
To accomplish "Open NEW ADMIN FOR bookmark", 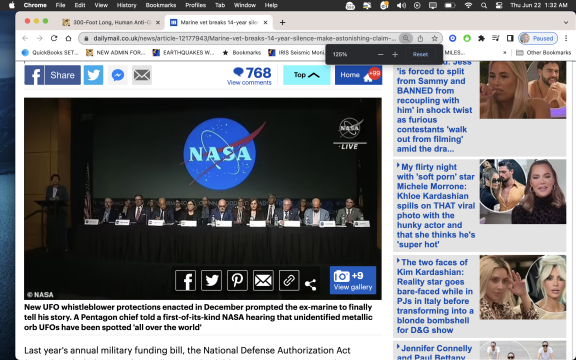I will click(115, 53).
